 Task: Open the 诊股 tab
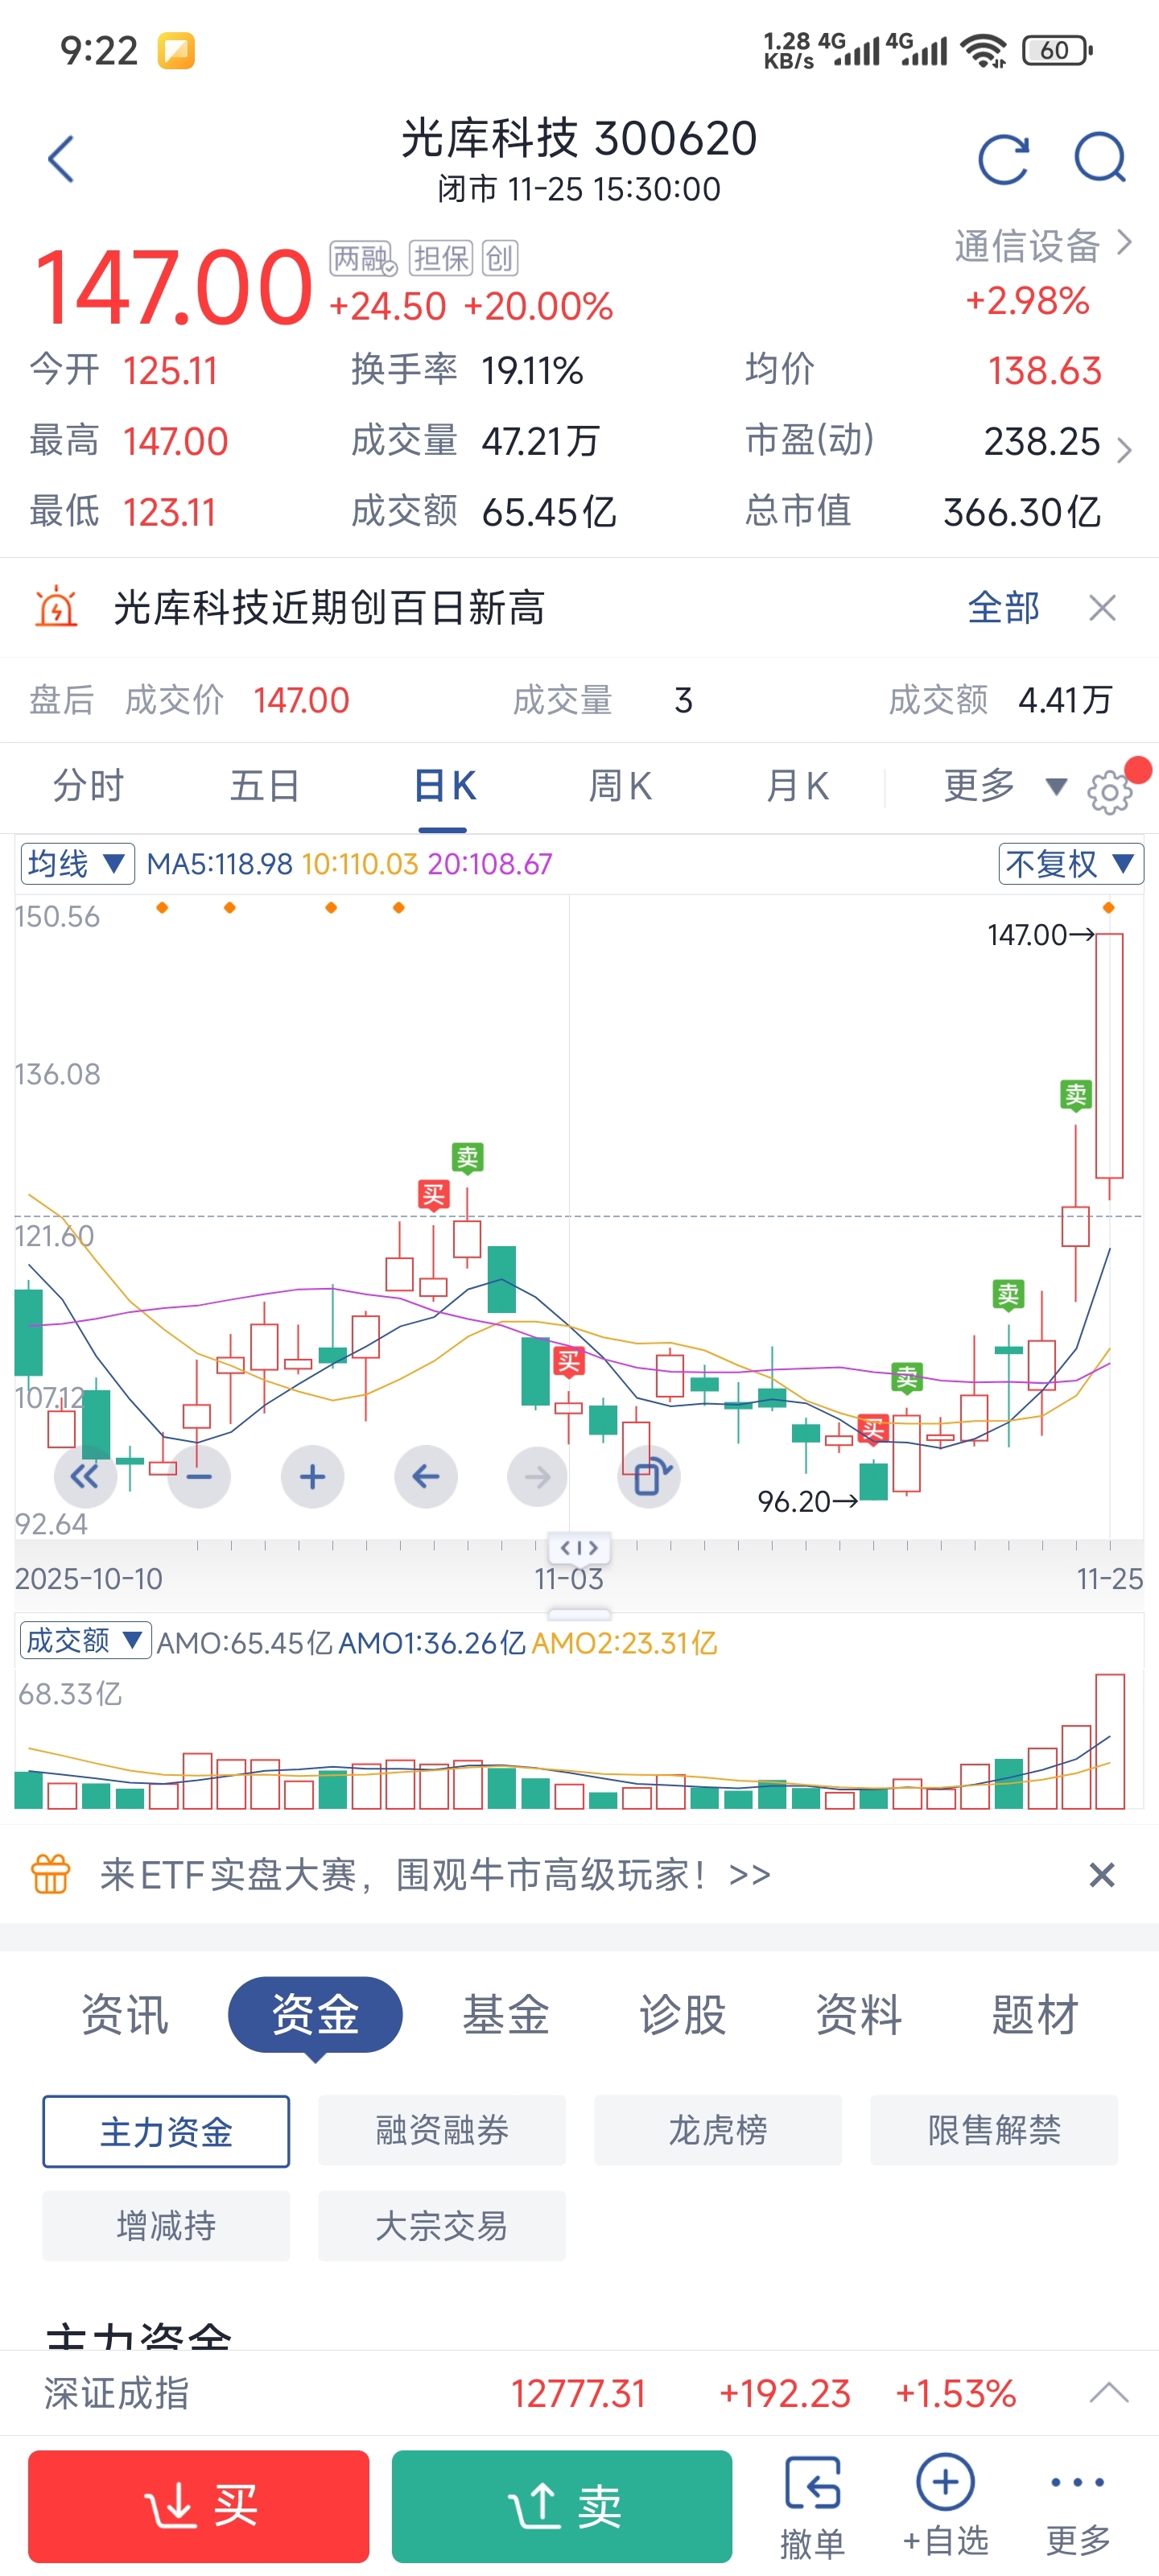682,2014
